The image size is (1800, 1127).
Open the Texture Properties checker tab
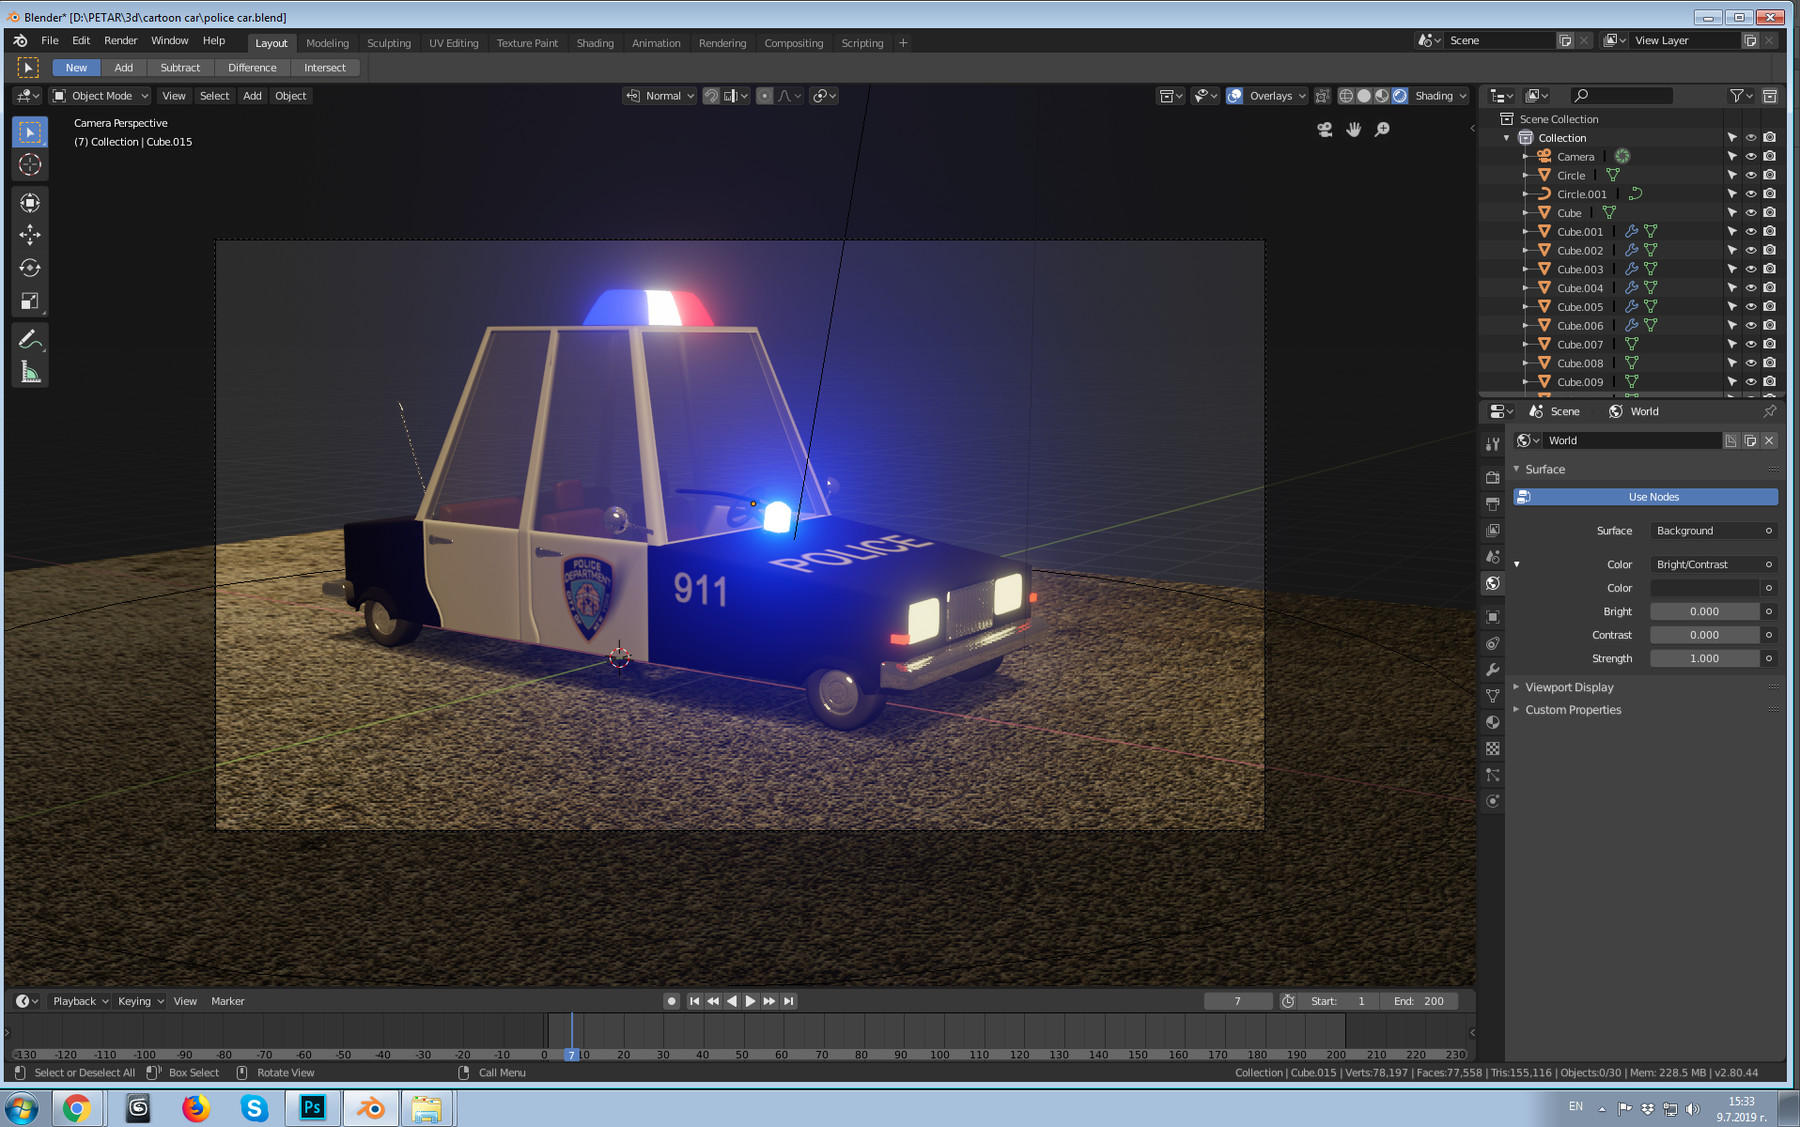coord(1493,748)
